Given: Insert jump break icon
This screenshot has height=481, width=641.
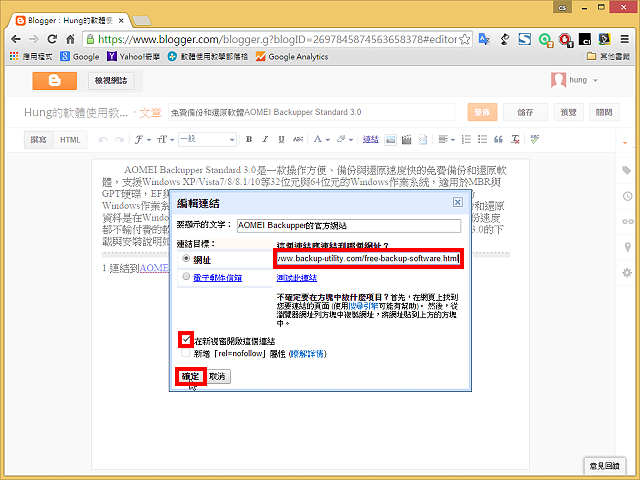Looking at the screenshot, I should [x=423, y=140].
